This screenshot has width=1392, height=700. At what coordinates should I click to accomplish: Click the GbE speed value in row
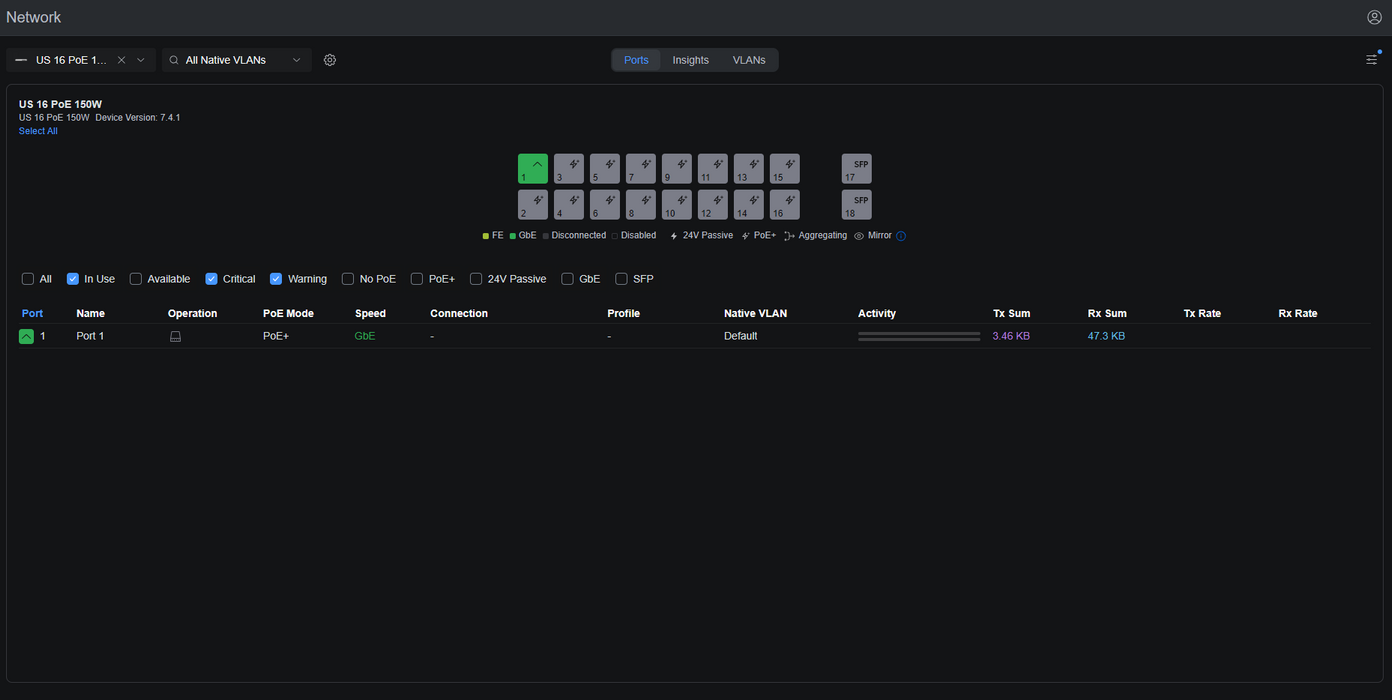tap(365, 336)
